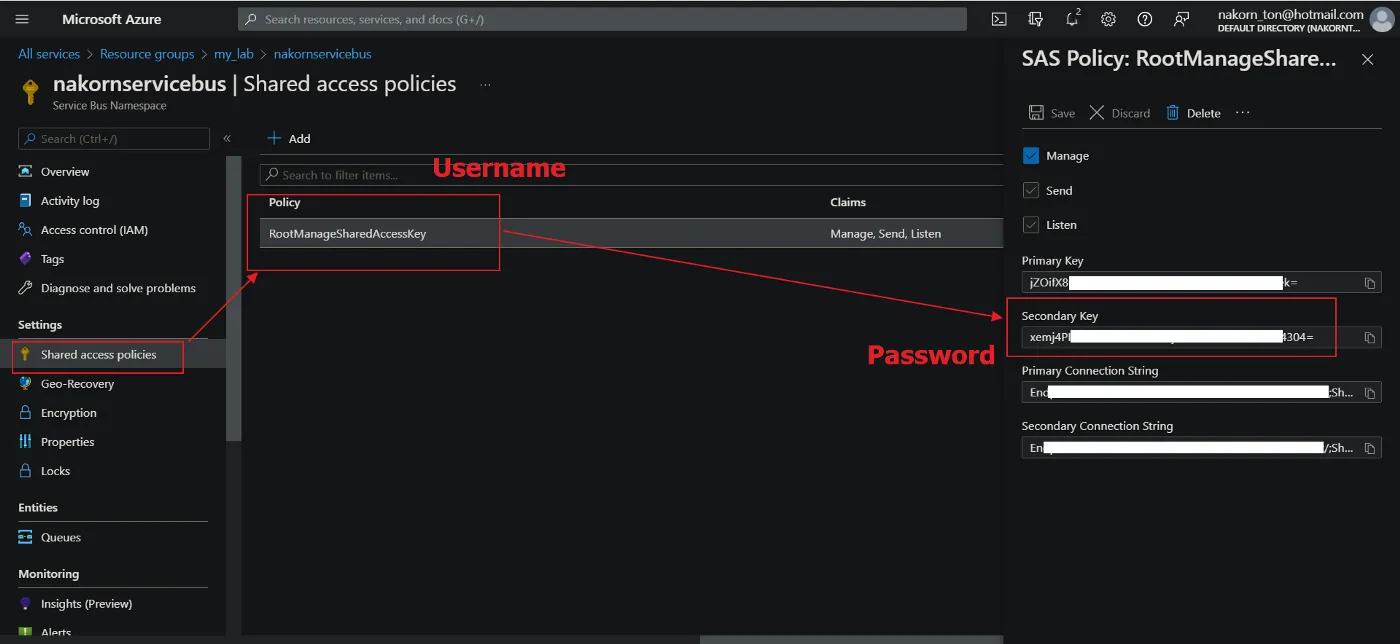The image size is (1400, 644).
Task: Click the global search resources box
Action: pos(602,19)
